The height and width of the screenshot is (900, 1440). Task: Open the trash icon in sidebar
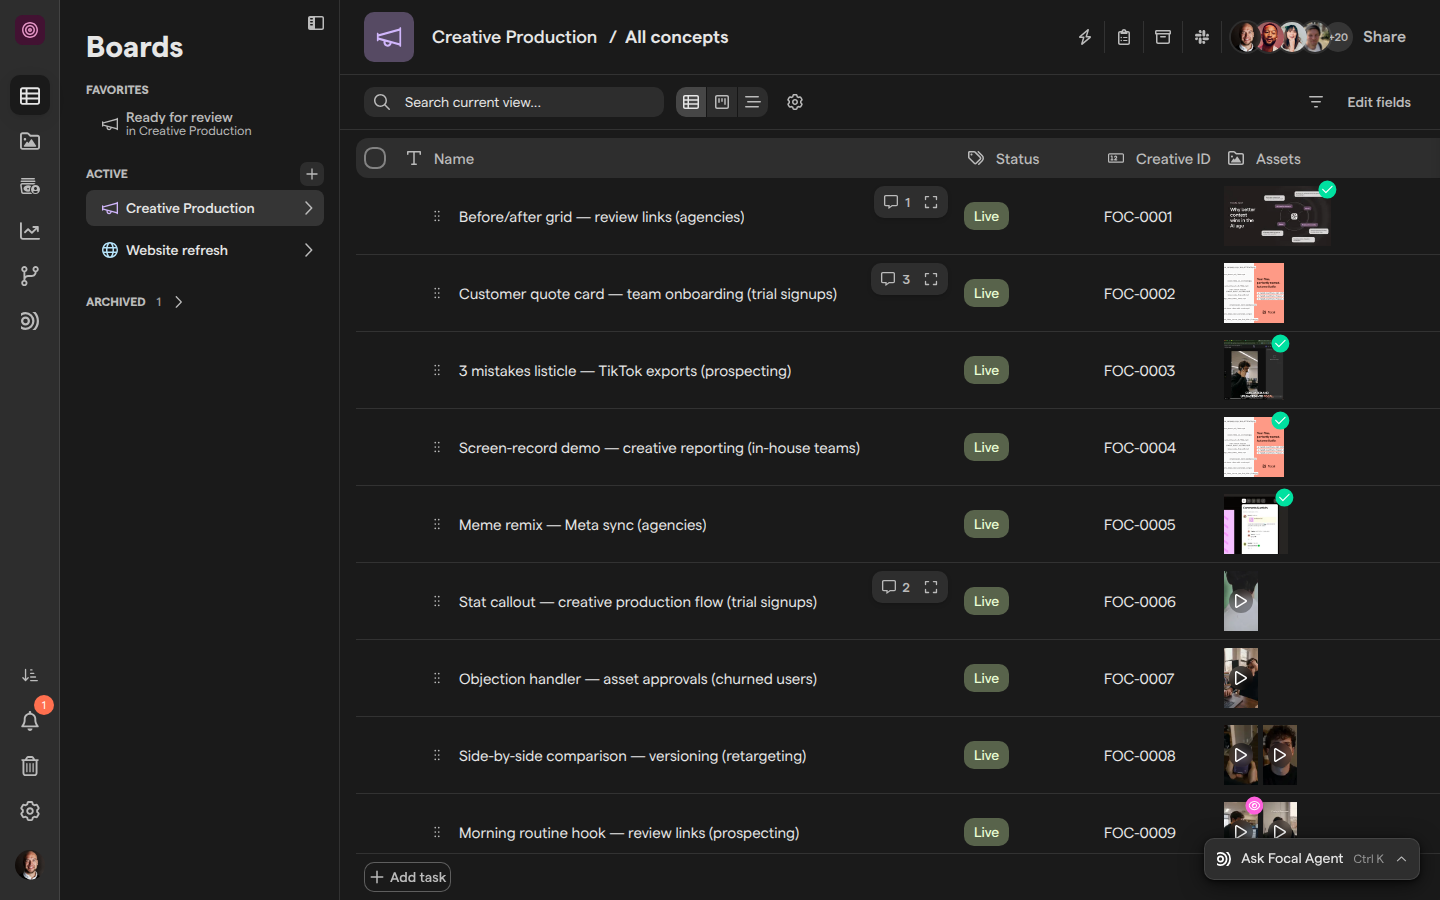[30, 766]
